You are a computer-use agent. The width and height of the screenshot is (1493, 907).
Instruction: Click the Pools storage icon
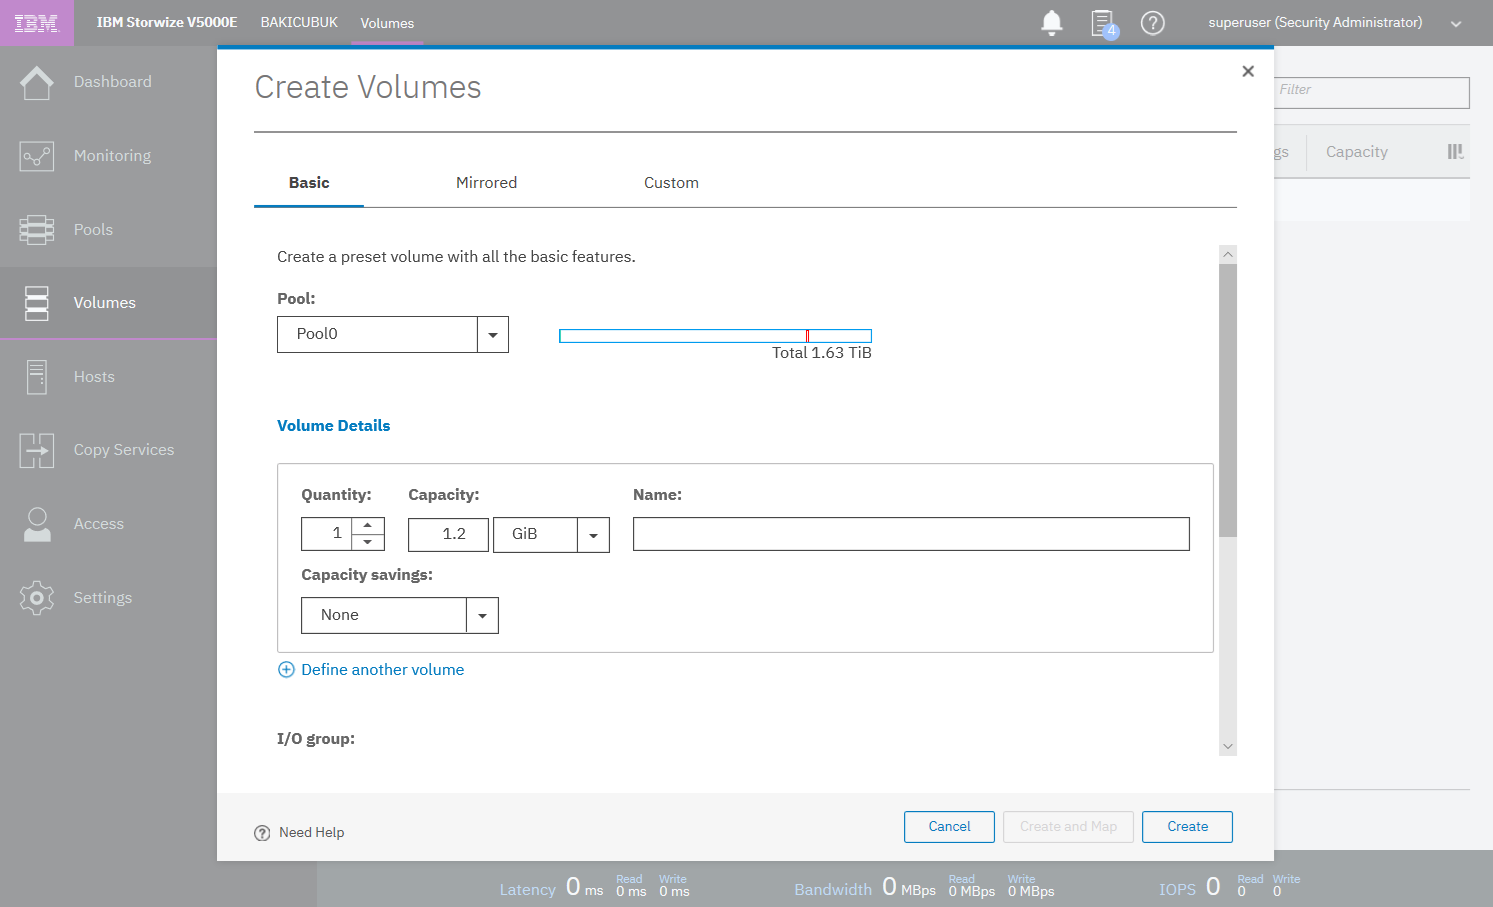[x=37, y=230]
